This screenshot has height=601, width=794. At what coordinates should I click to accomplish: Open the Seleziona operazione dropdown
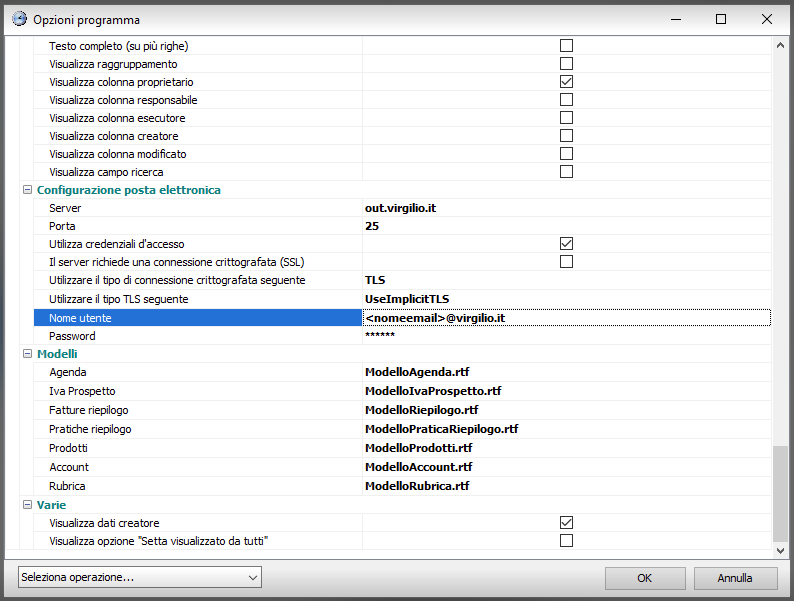tap(140, 577)
